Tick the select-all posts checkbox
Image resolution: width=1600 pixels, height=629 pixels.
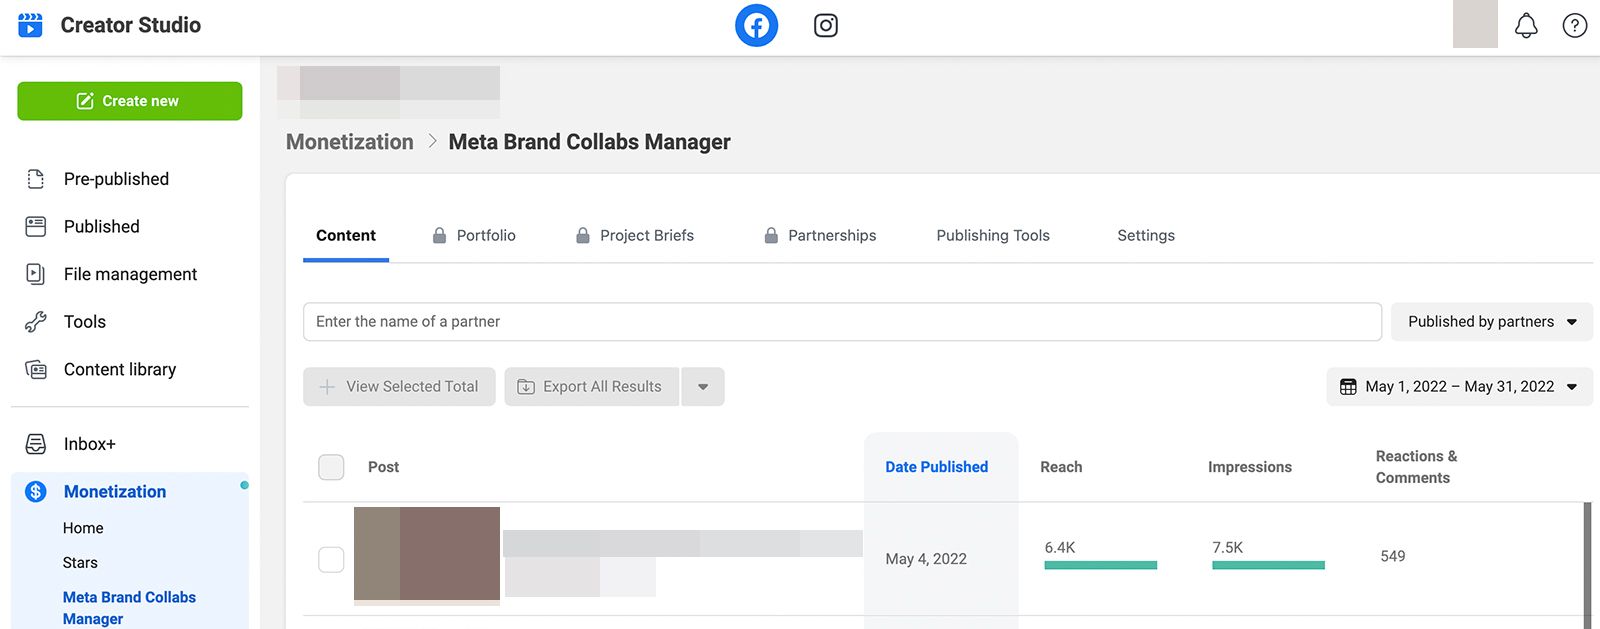tap(331, 467)
